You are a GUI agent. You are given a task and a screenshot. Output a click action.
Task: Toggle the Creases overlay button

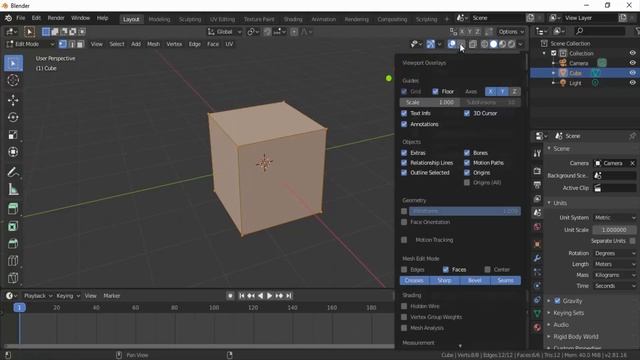414,280
